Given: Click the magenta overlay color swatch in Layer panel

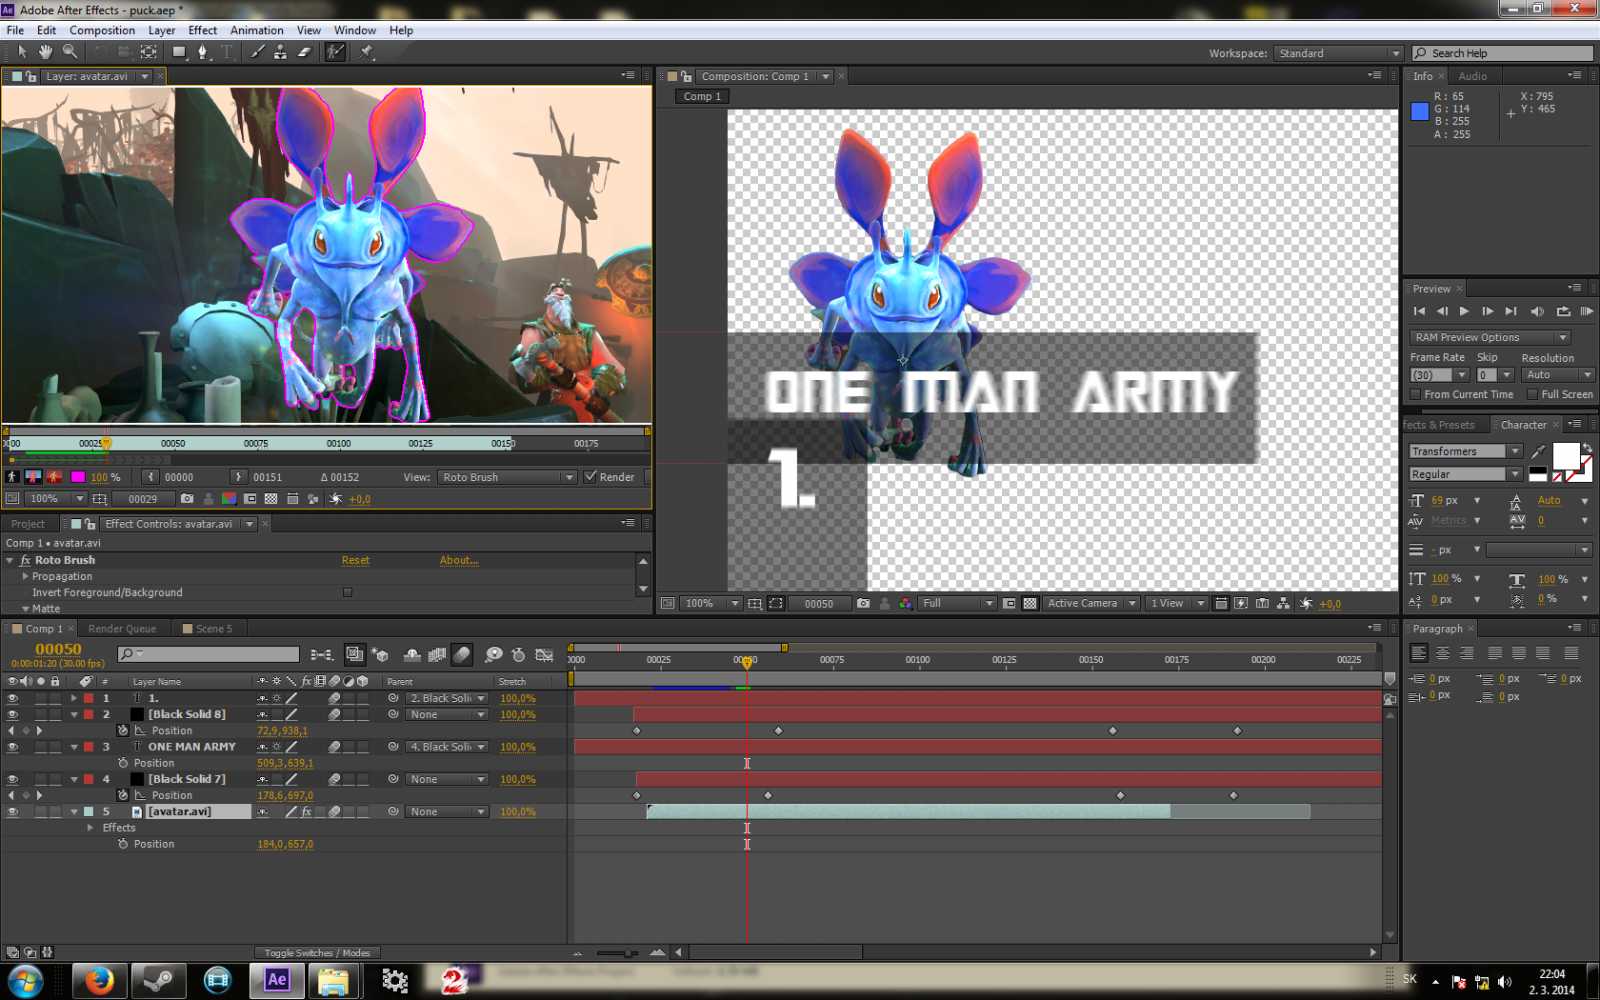Looking at the screenshot, I should pos(78,477).
